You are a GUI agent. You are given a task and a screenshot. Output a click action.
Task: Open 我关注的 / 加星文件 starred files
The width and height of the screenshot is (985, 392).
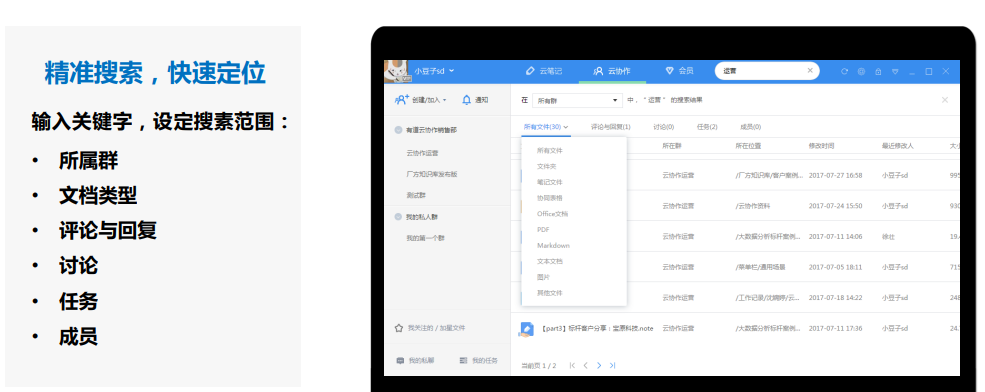430,328
